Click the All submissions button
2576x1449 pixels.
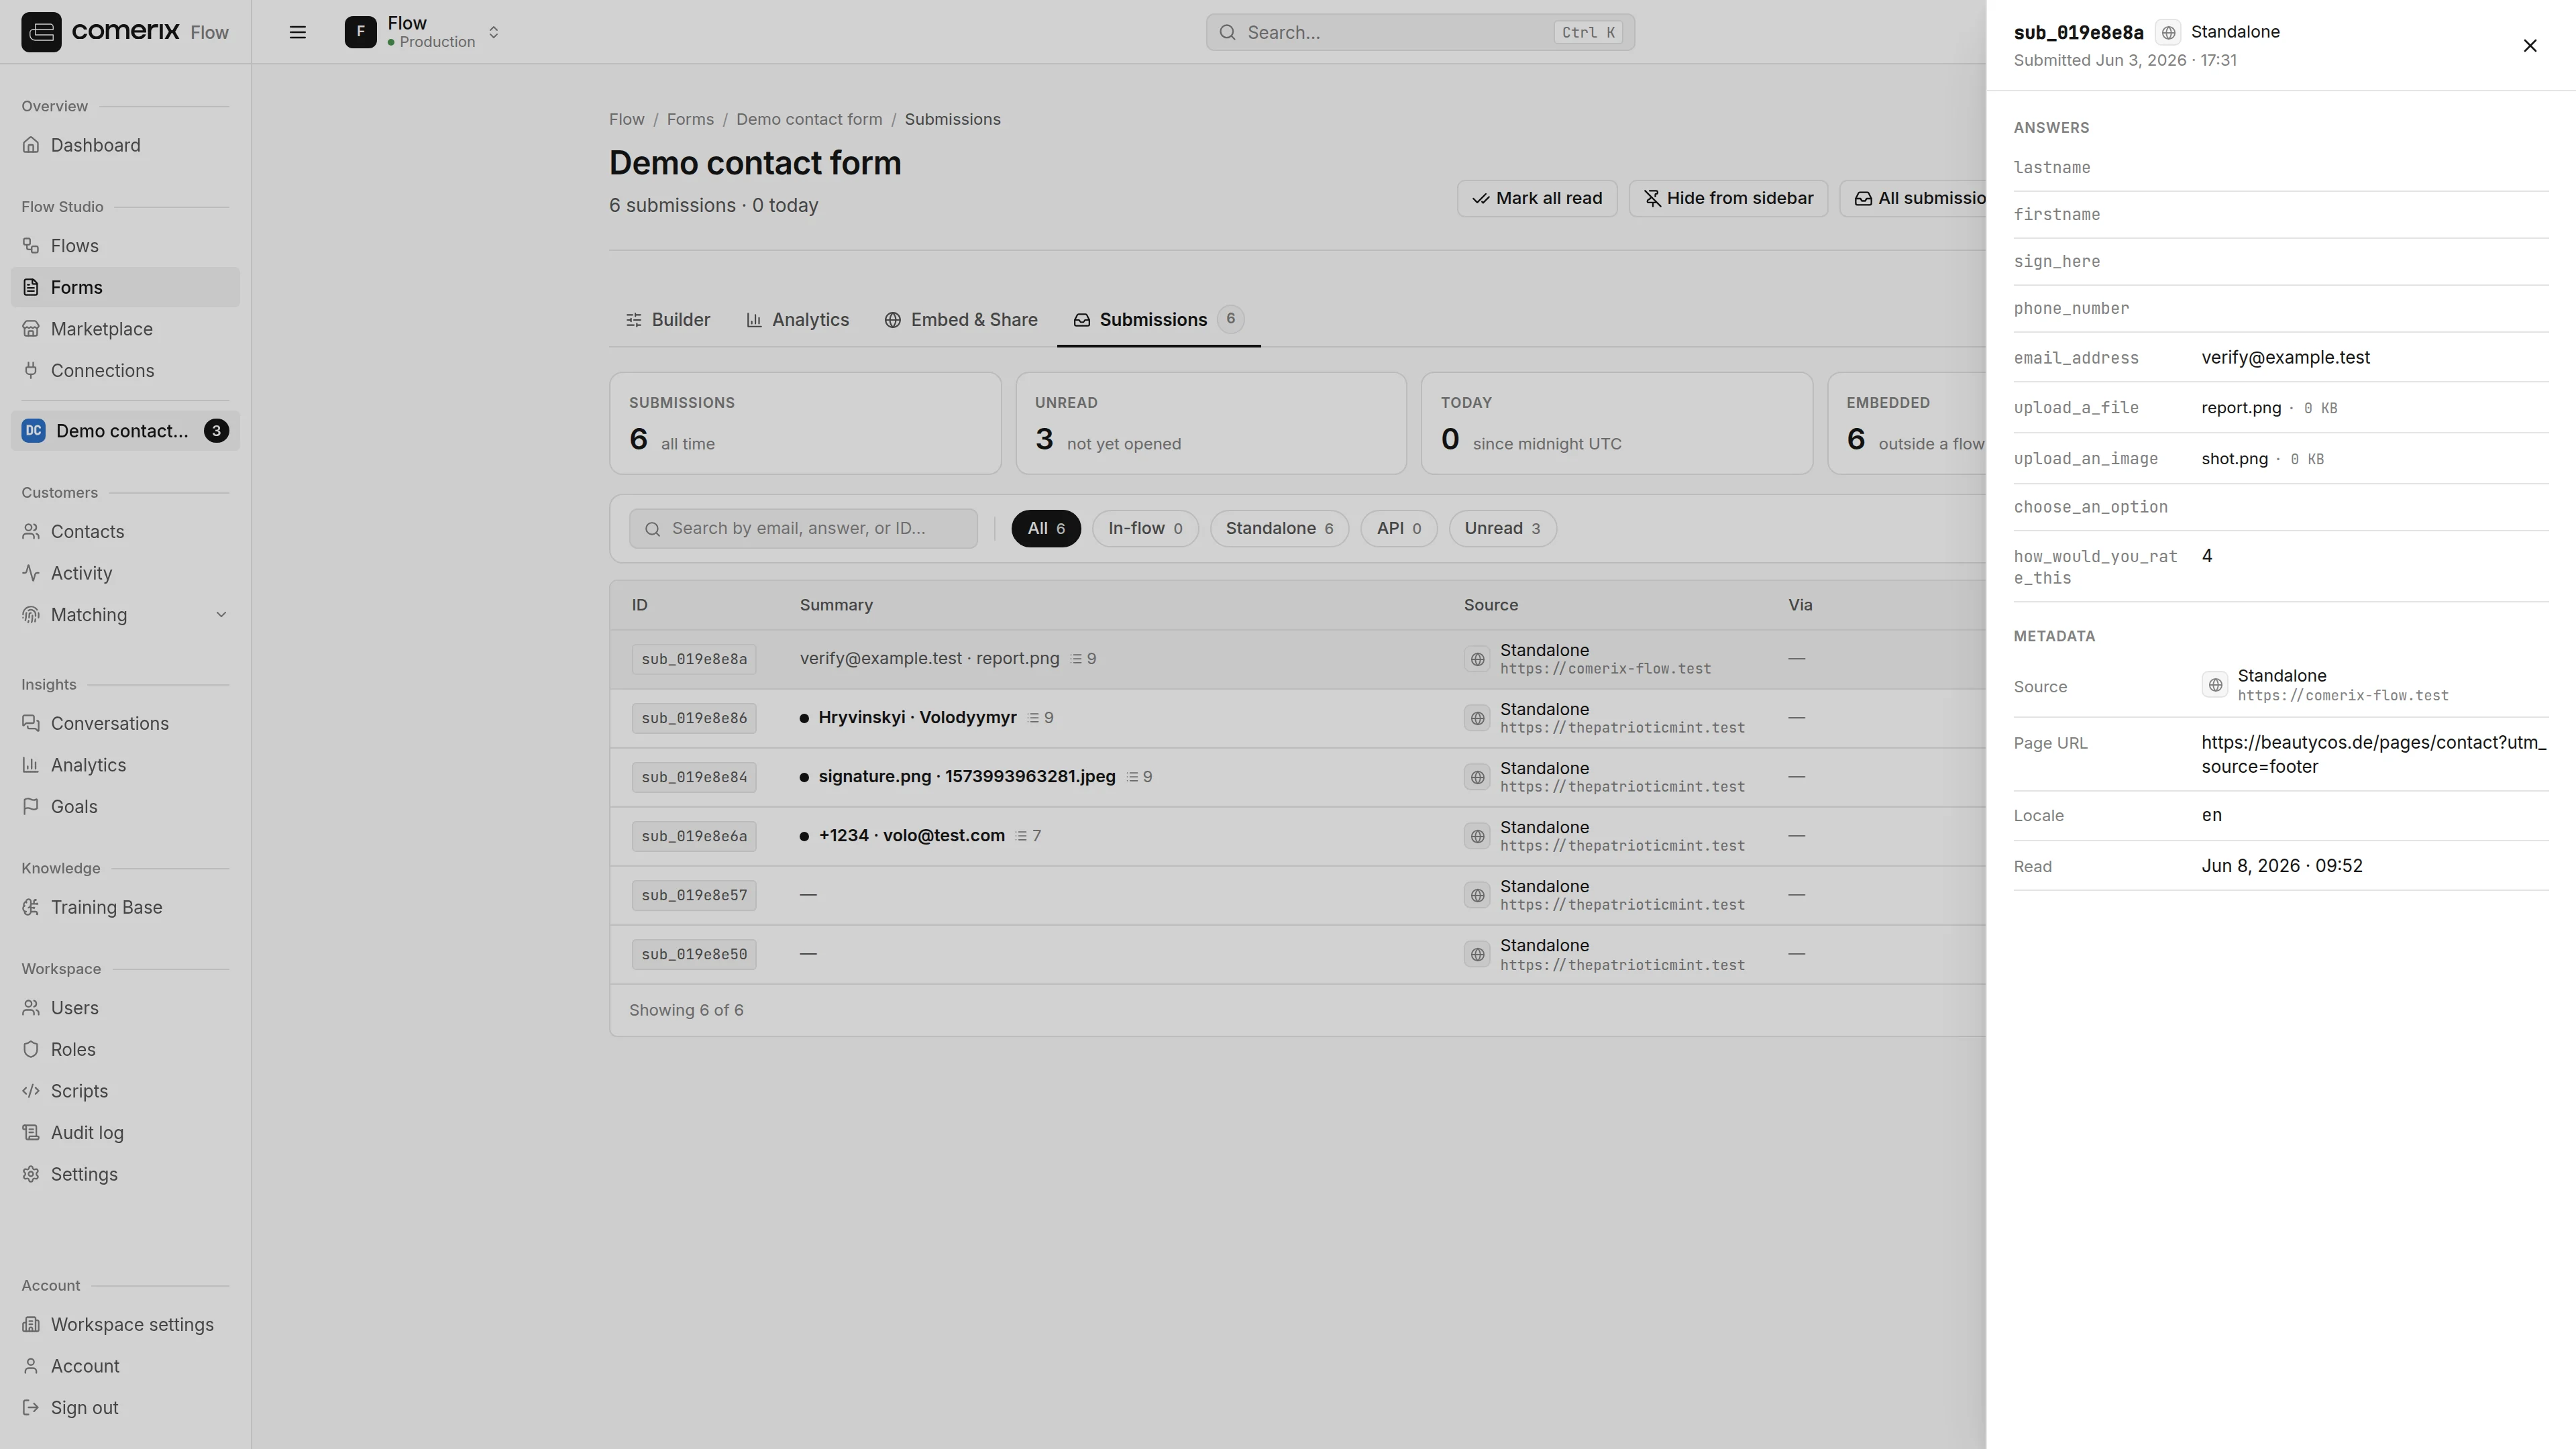[x=1913, y=198]
